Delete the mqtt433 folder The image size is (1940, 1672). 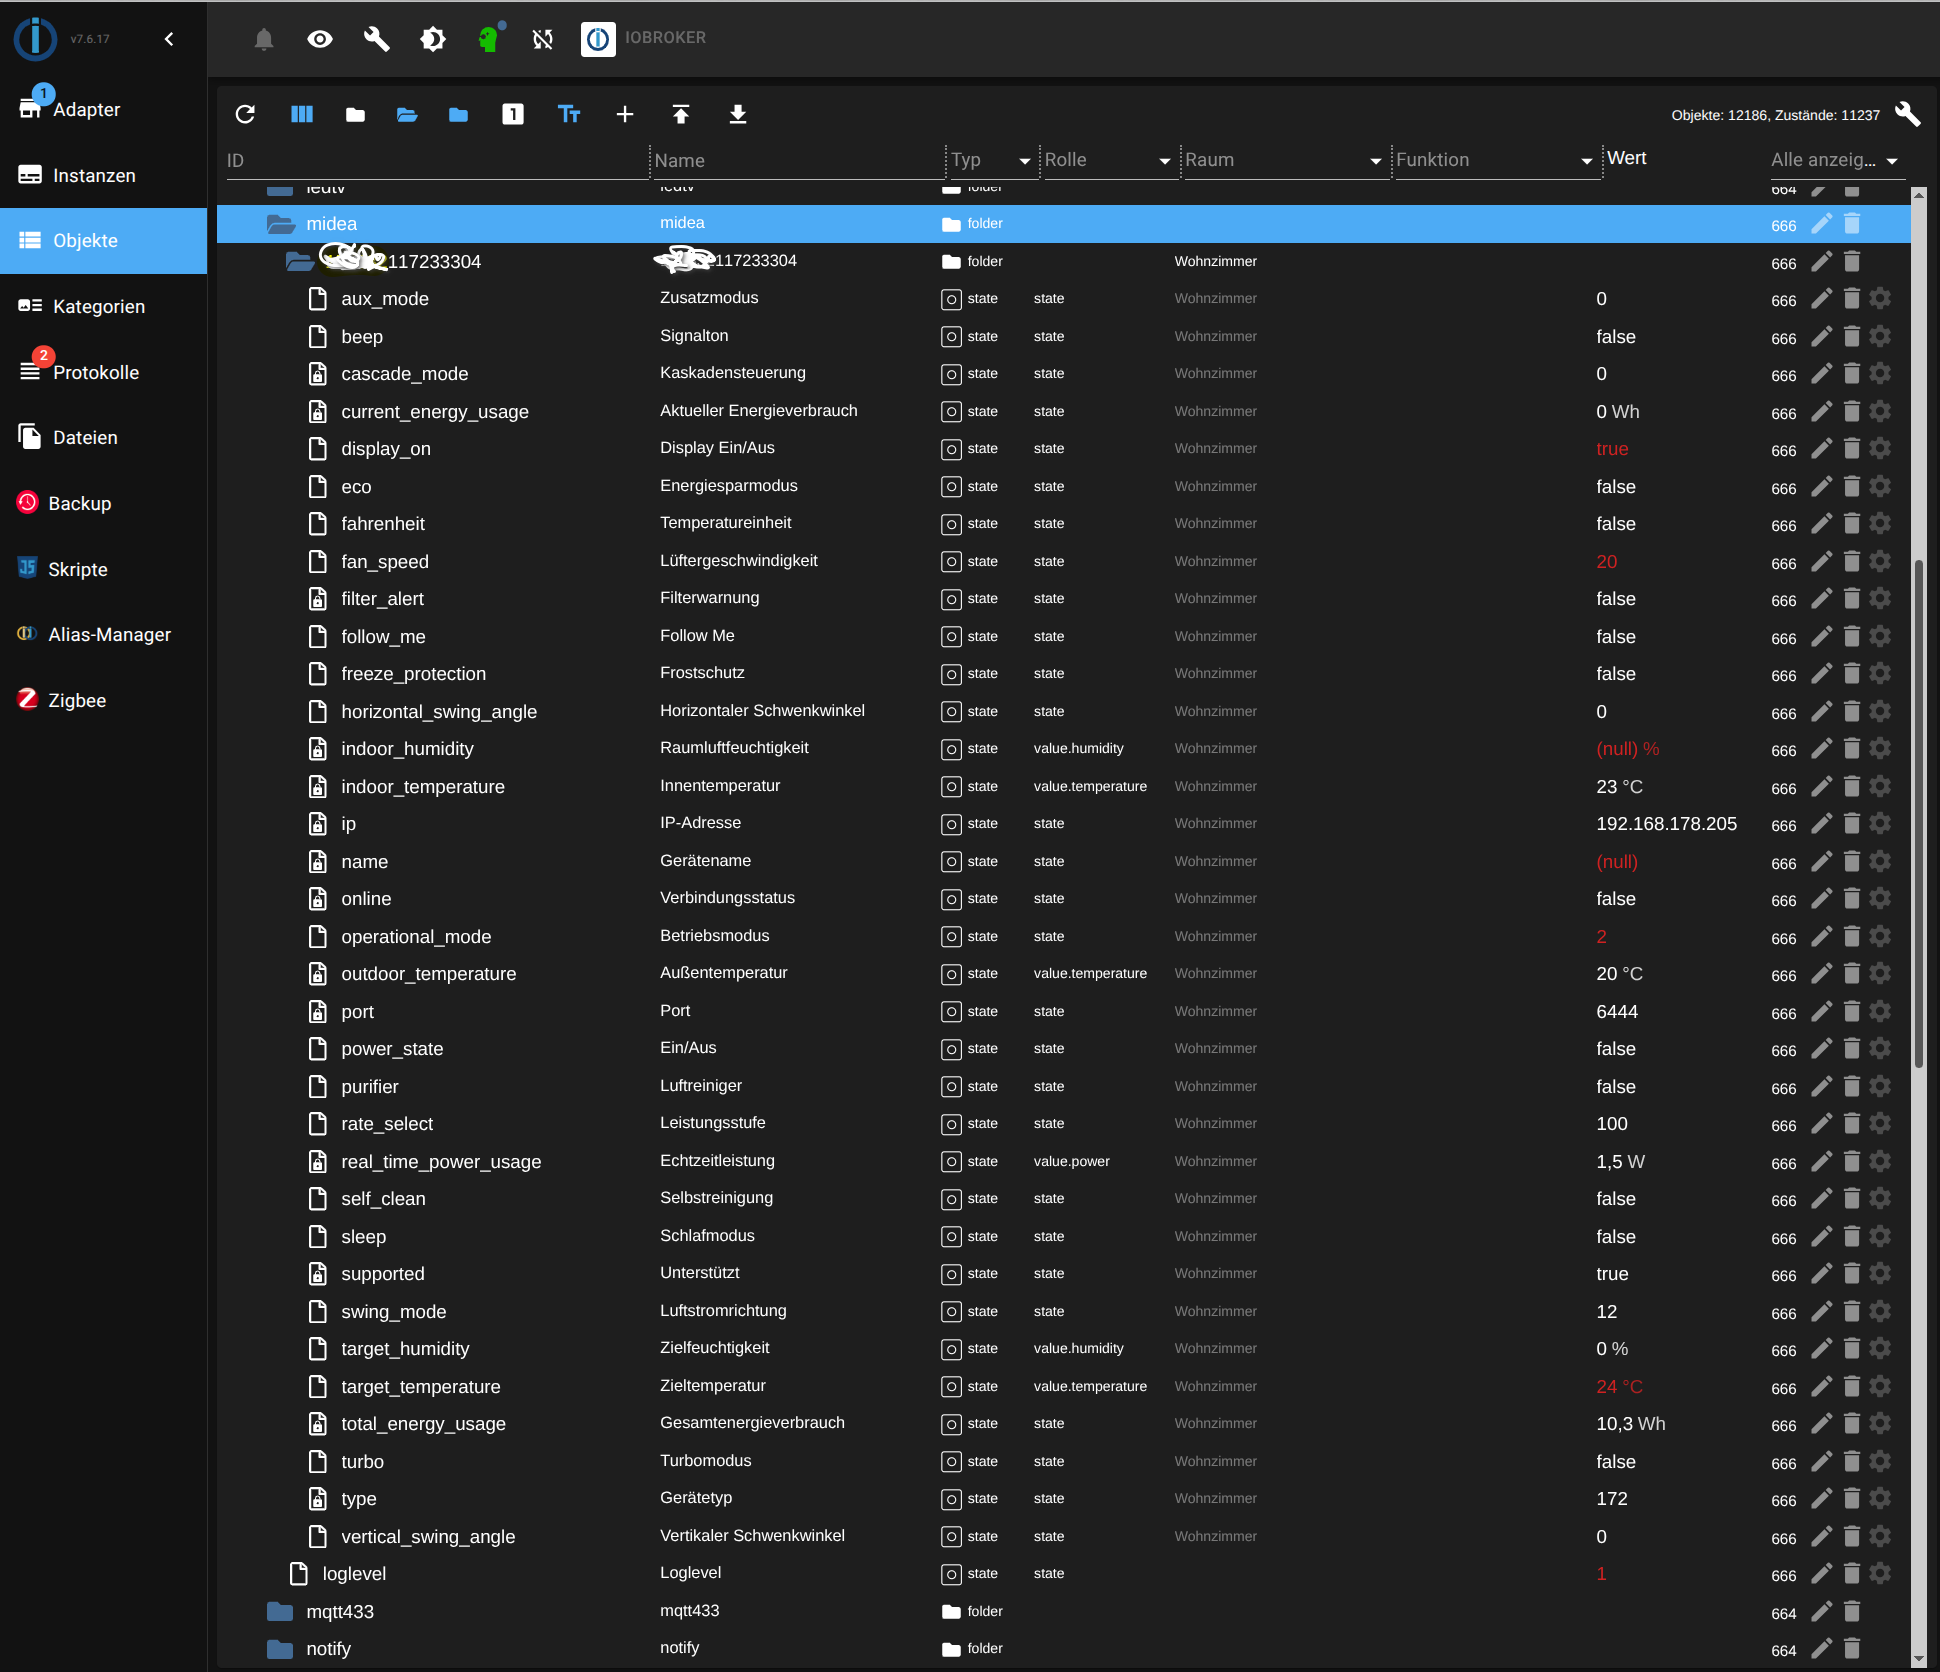pos(1852,1611)
